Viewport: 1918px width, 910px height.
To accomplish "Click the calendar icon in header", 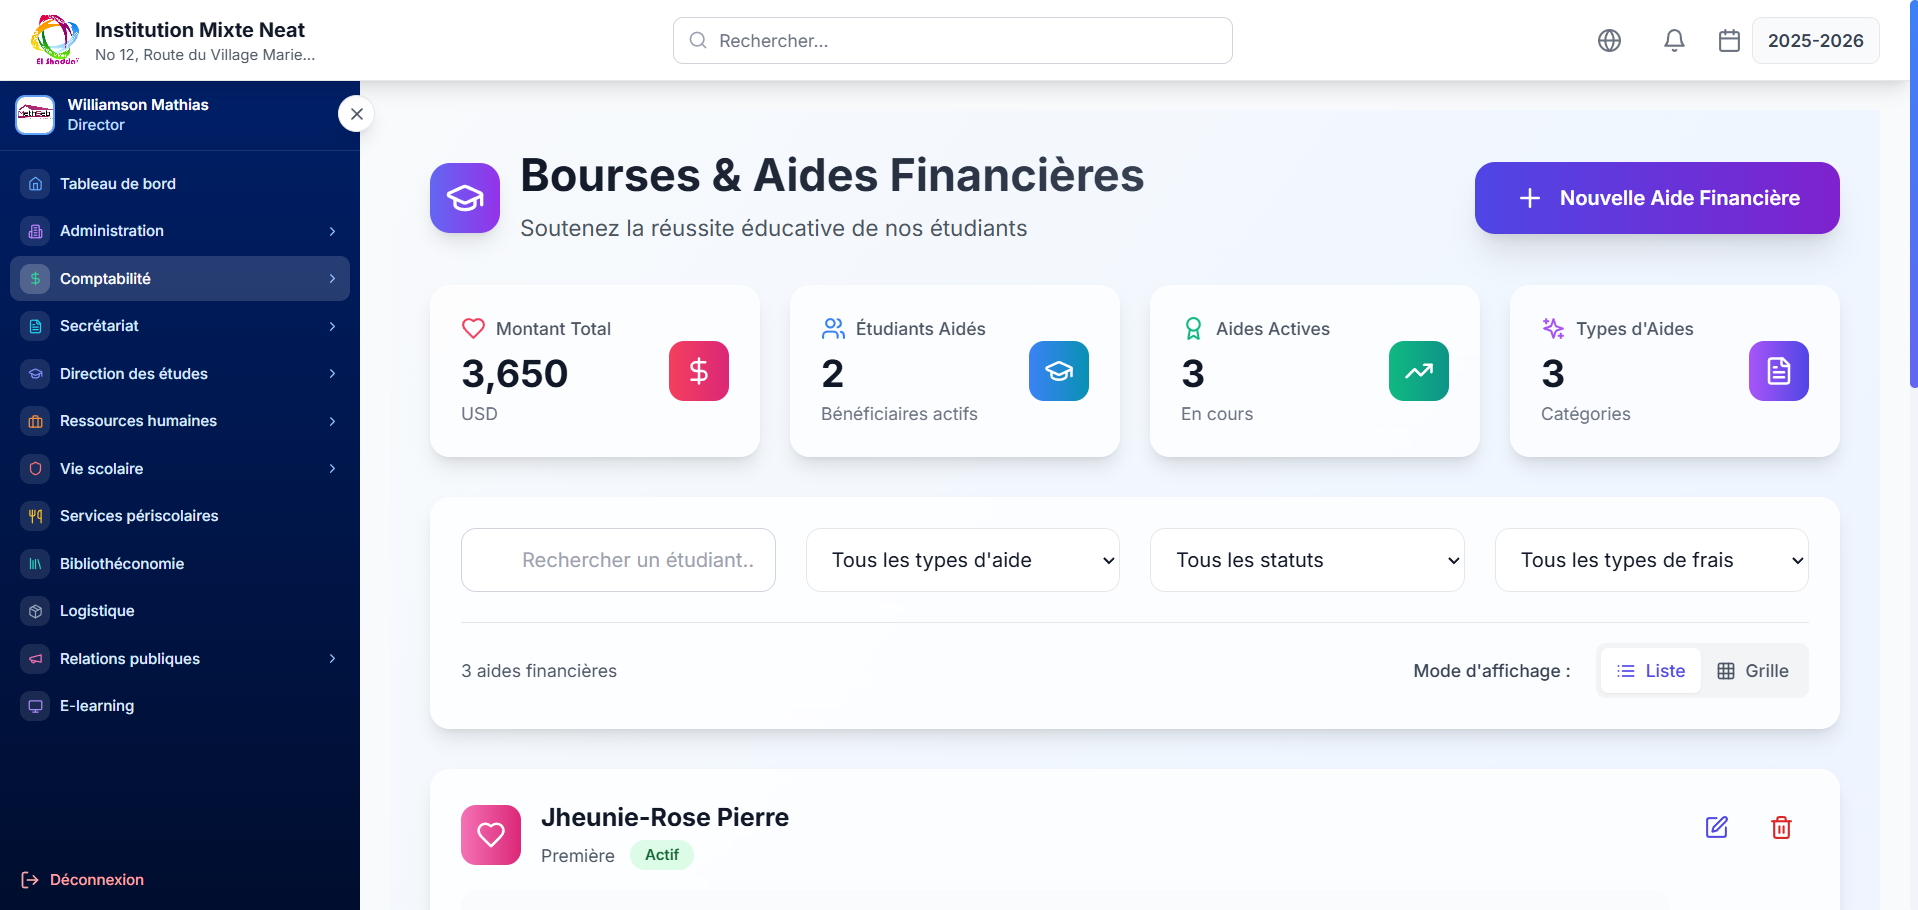I will [x=1729, y=41].
